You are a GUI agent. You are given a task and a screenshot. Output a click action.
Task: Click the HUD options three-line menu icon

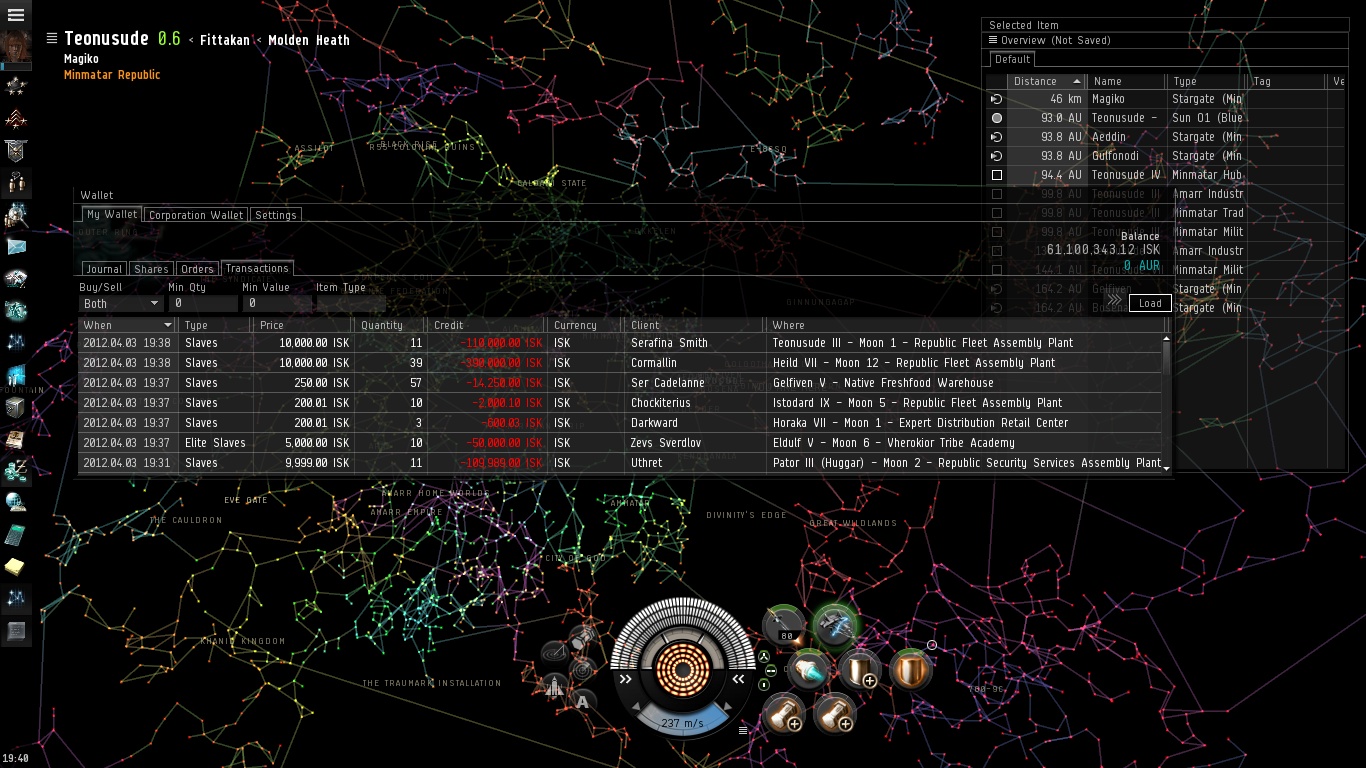(743, 730)
